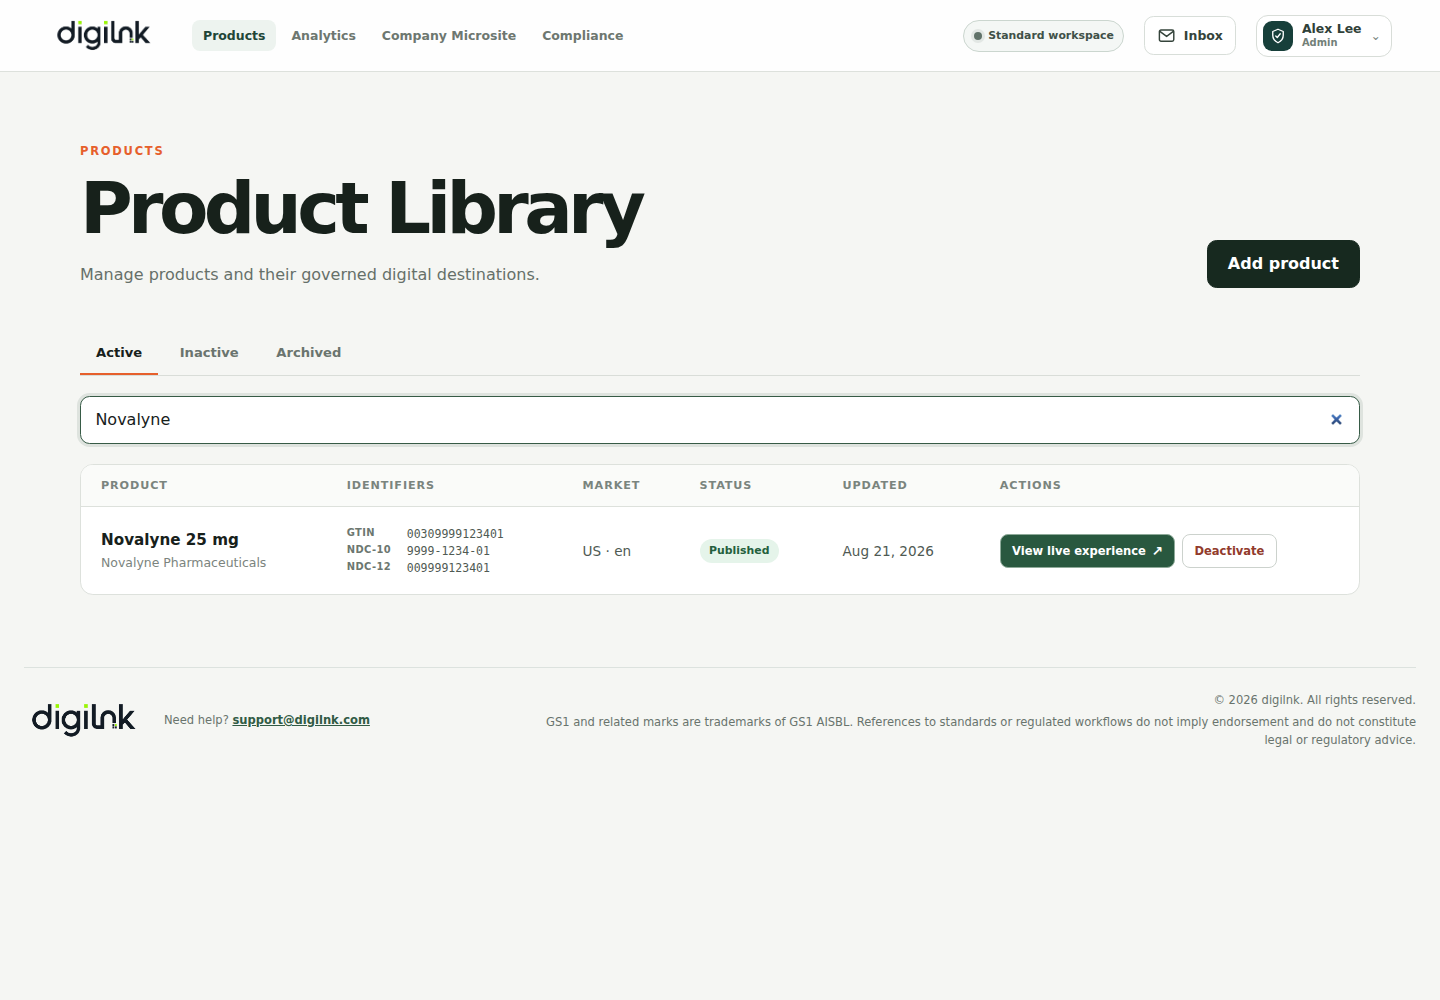Screen dimensions: 1440x1000
Task: Click the Standard workspace indicator
Action: click(x=1043, y=36)
